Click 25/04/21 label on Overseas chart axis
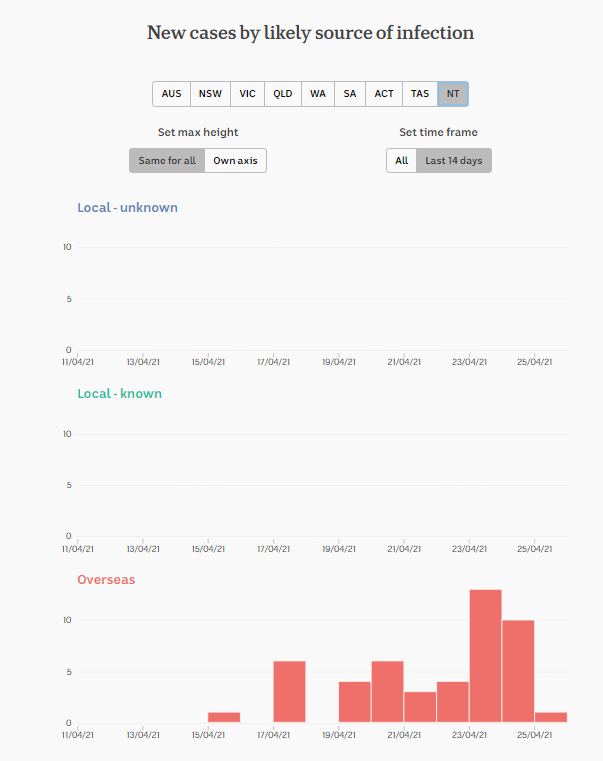Screen dimensions: 603x761 534,735
